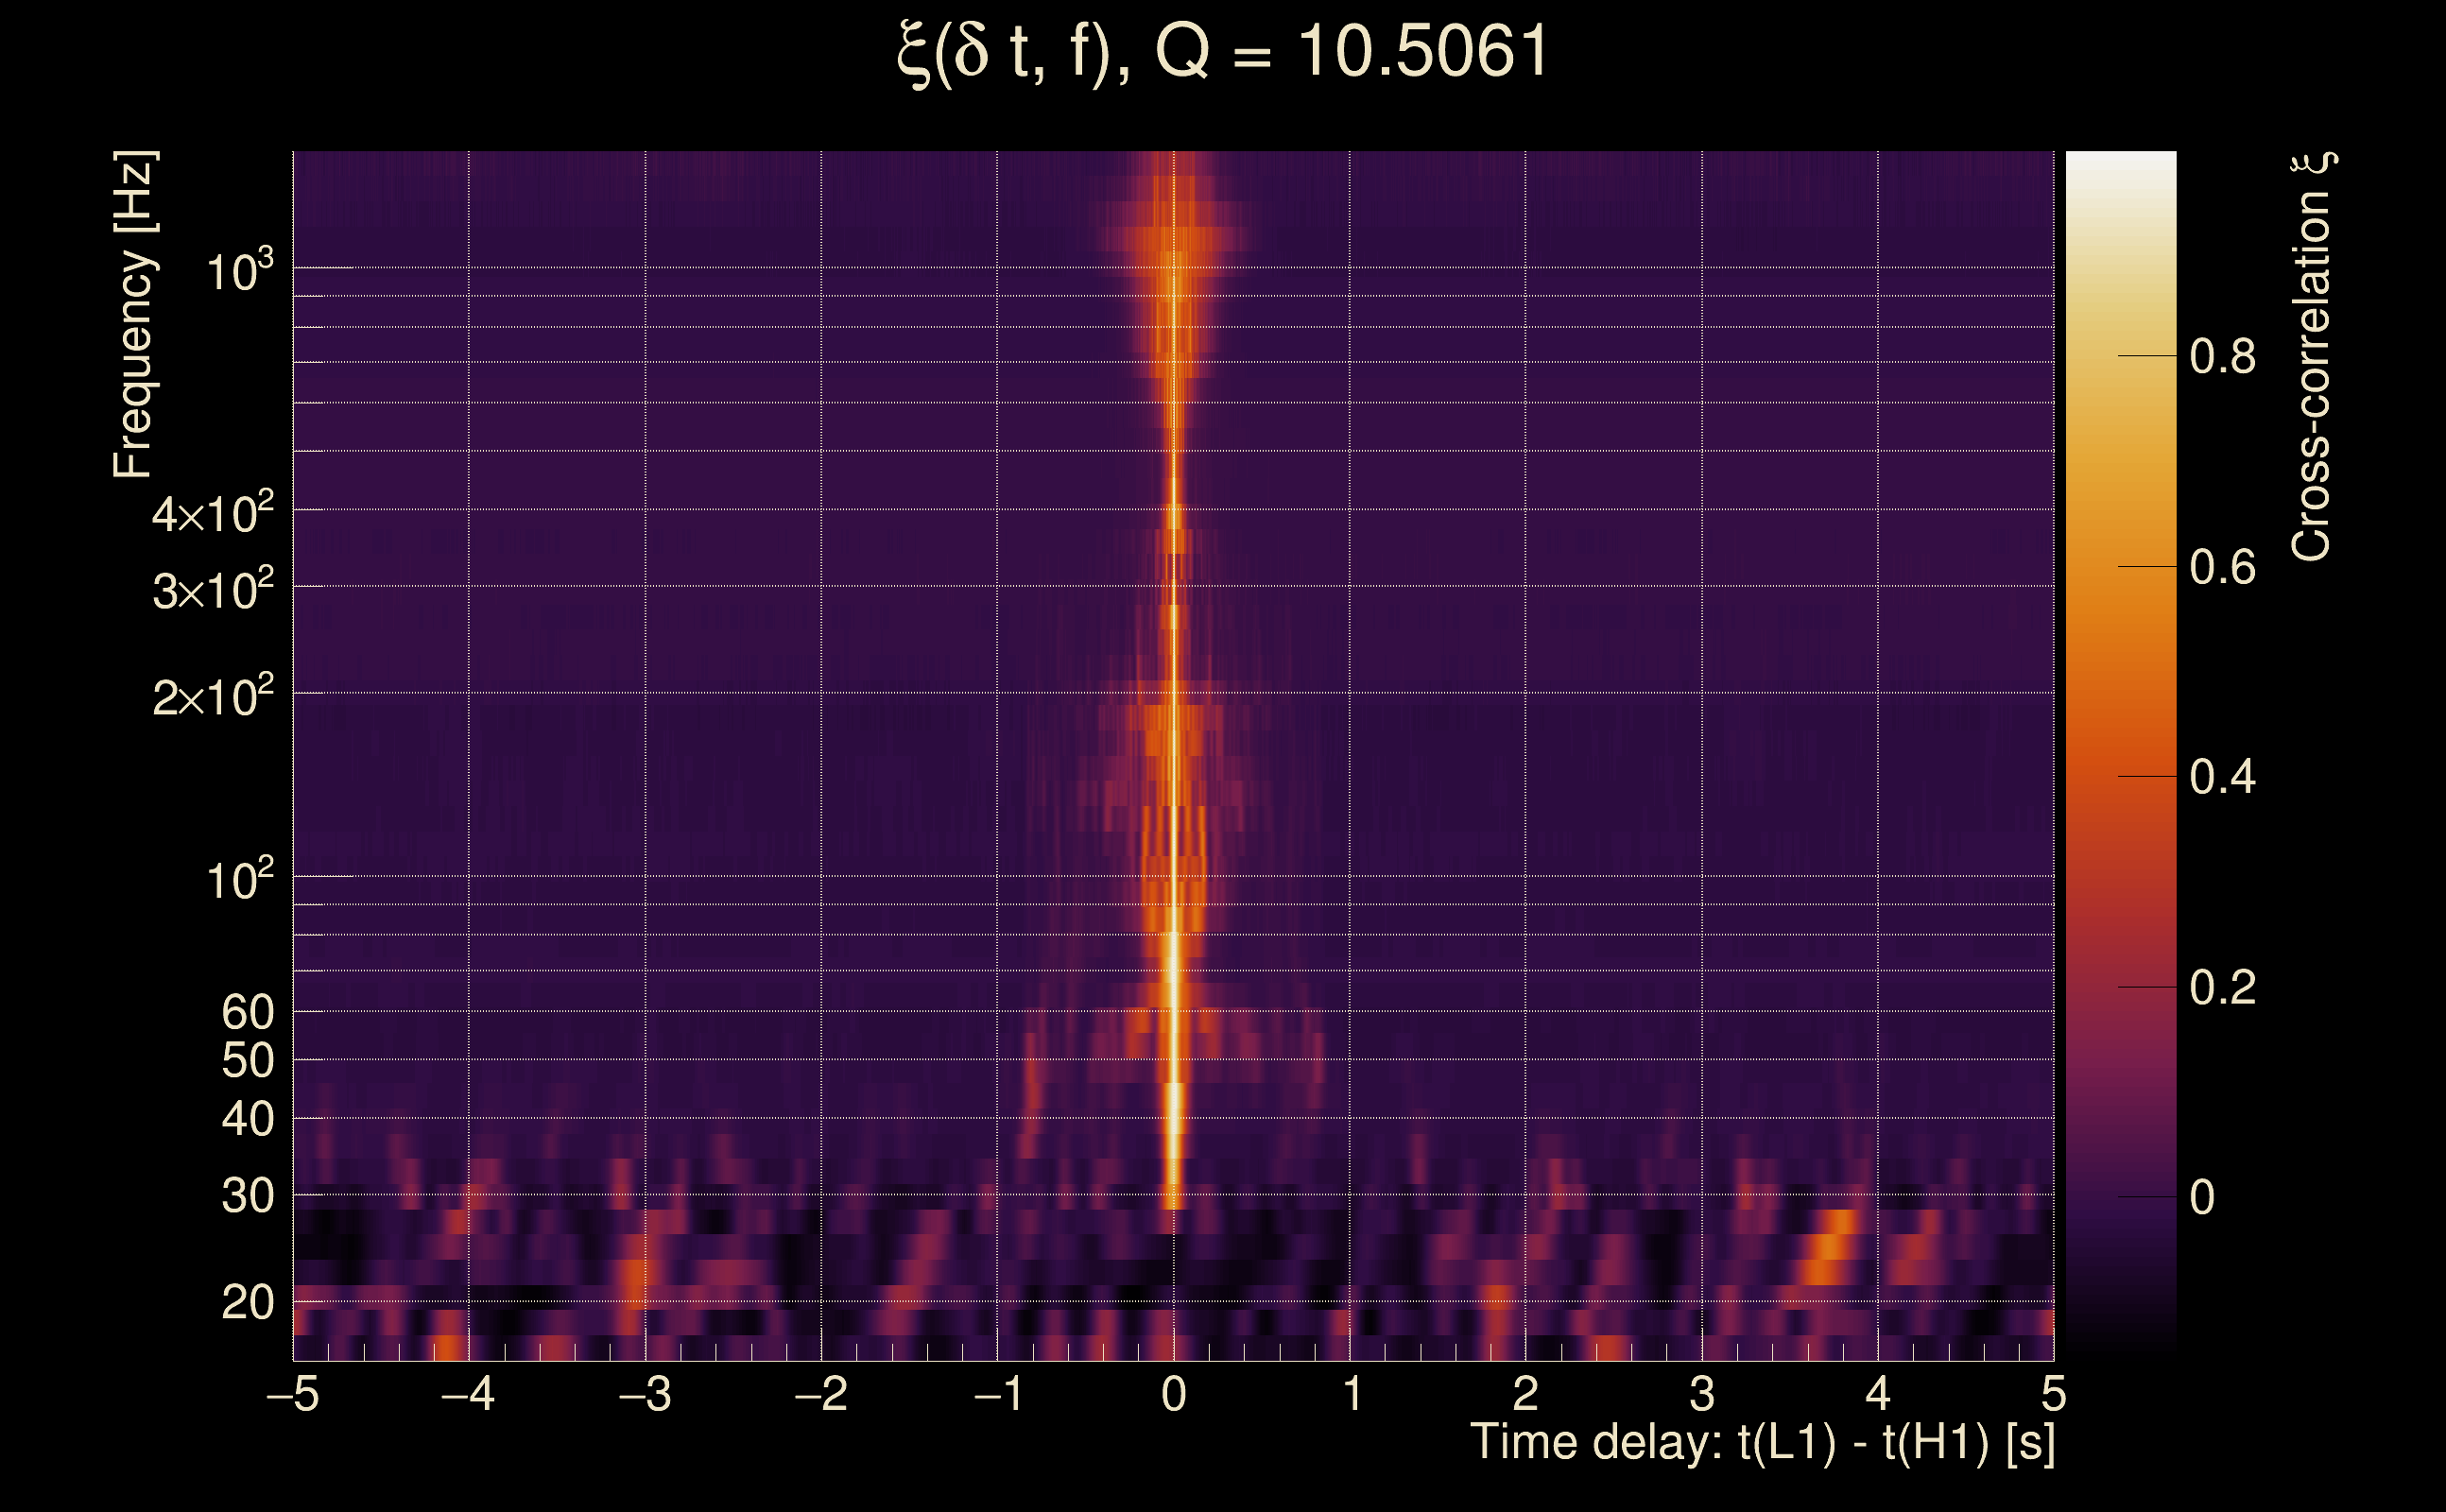Screen dimensions: 2446x1512
Task: Click the 60 Hz y-axis tick label
Action: [x=247, y=1013]
